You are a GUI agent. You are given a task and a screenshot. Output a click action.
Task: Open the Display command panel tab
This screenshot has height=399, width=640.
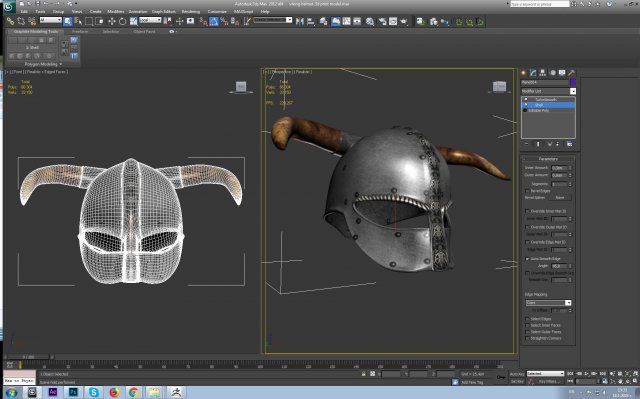click(562, 73)
